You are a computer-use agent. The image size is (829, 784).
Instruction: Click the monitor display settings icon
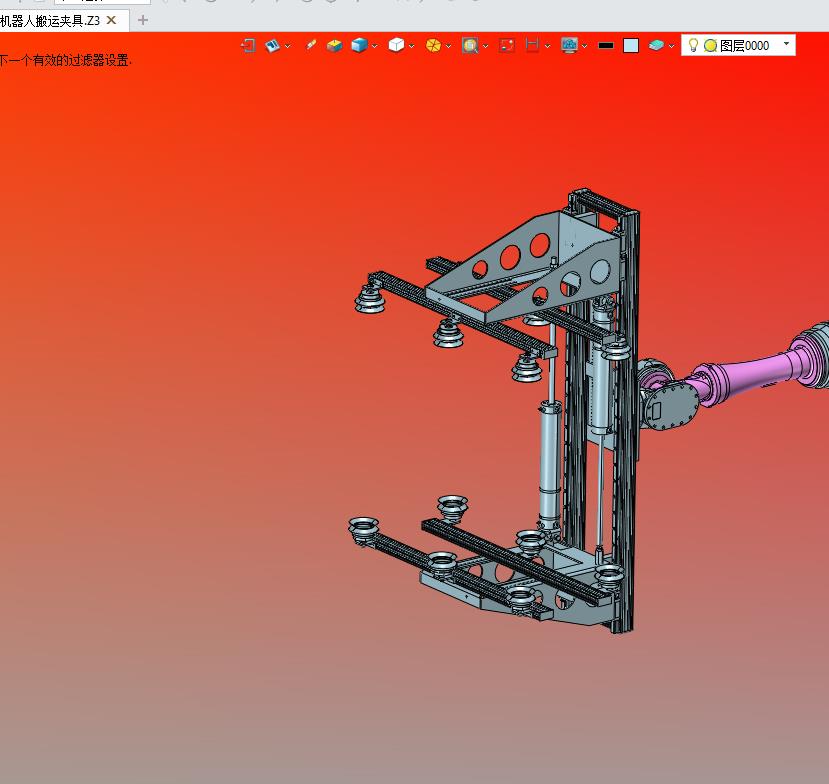[x=569, y=45]
